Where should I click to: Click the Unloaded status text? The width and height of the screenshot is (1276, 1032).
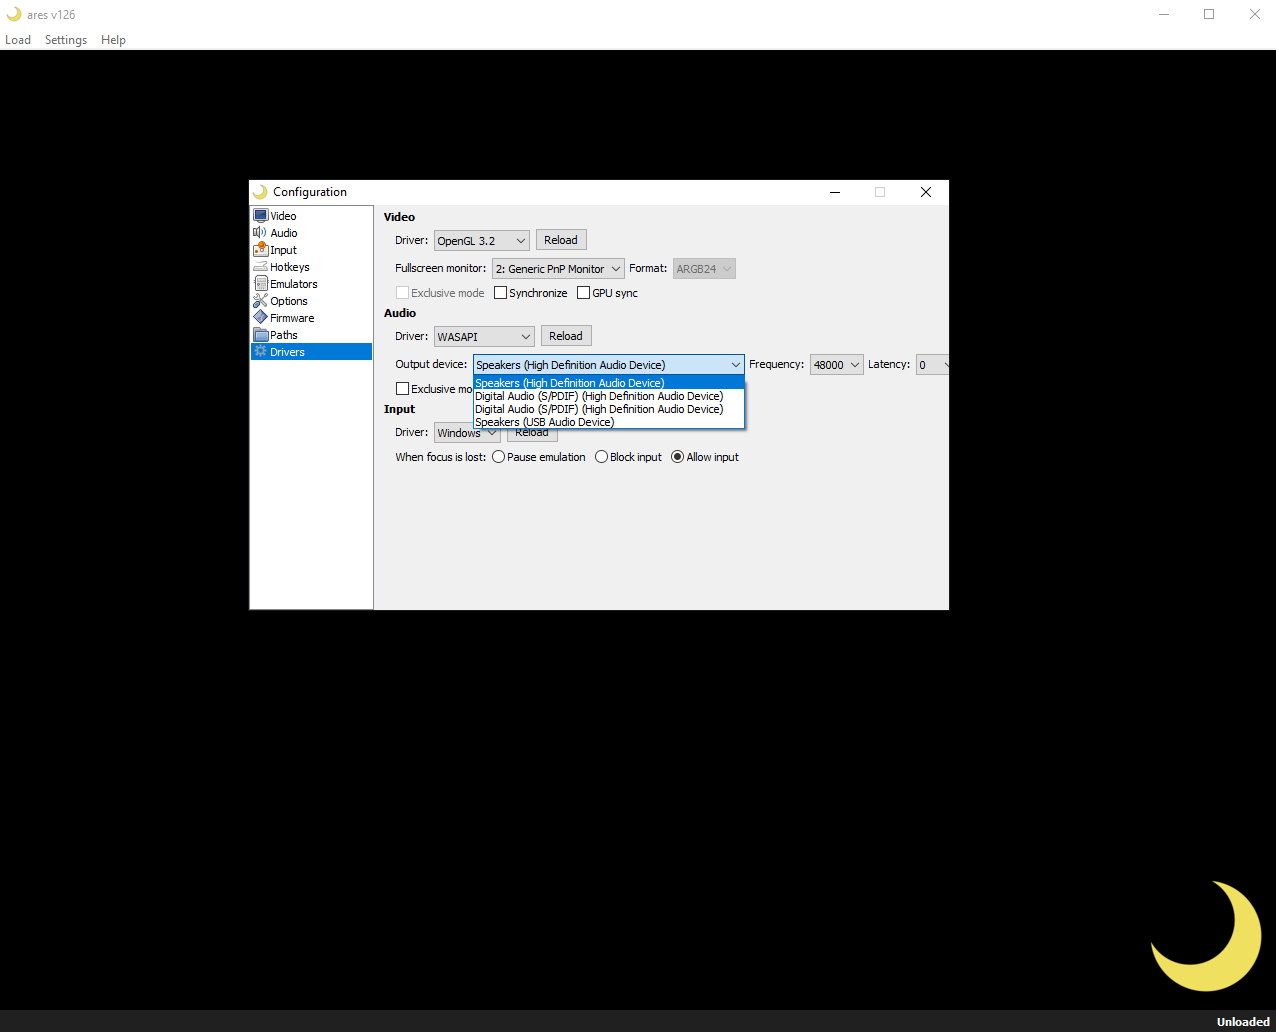point(1243,1022)
